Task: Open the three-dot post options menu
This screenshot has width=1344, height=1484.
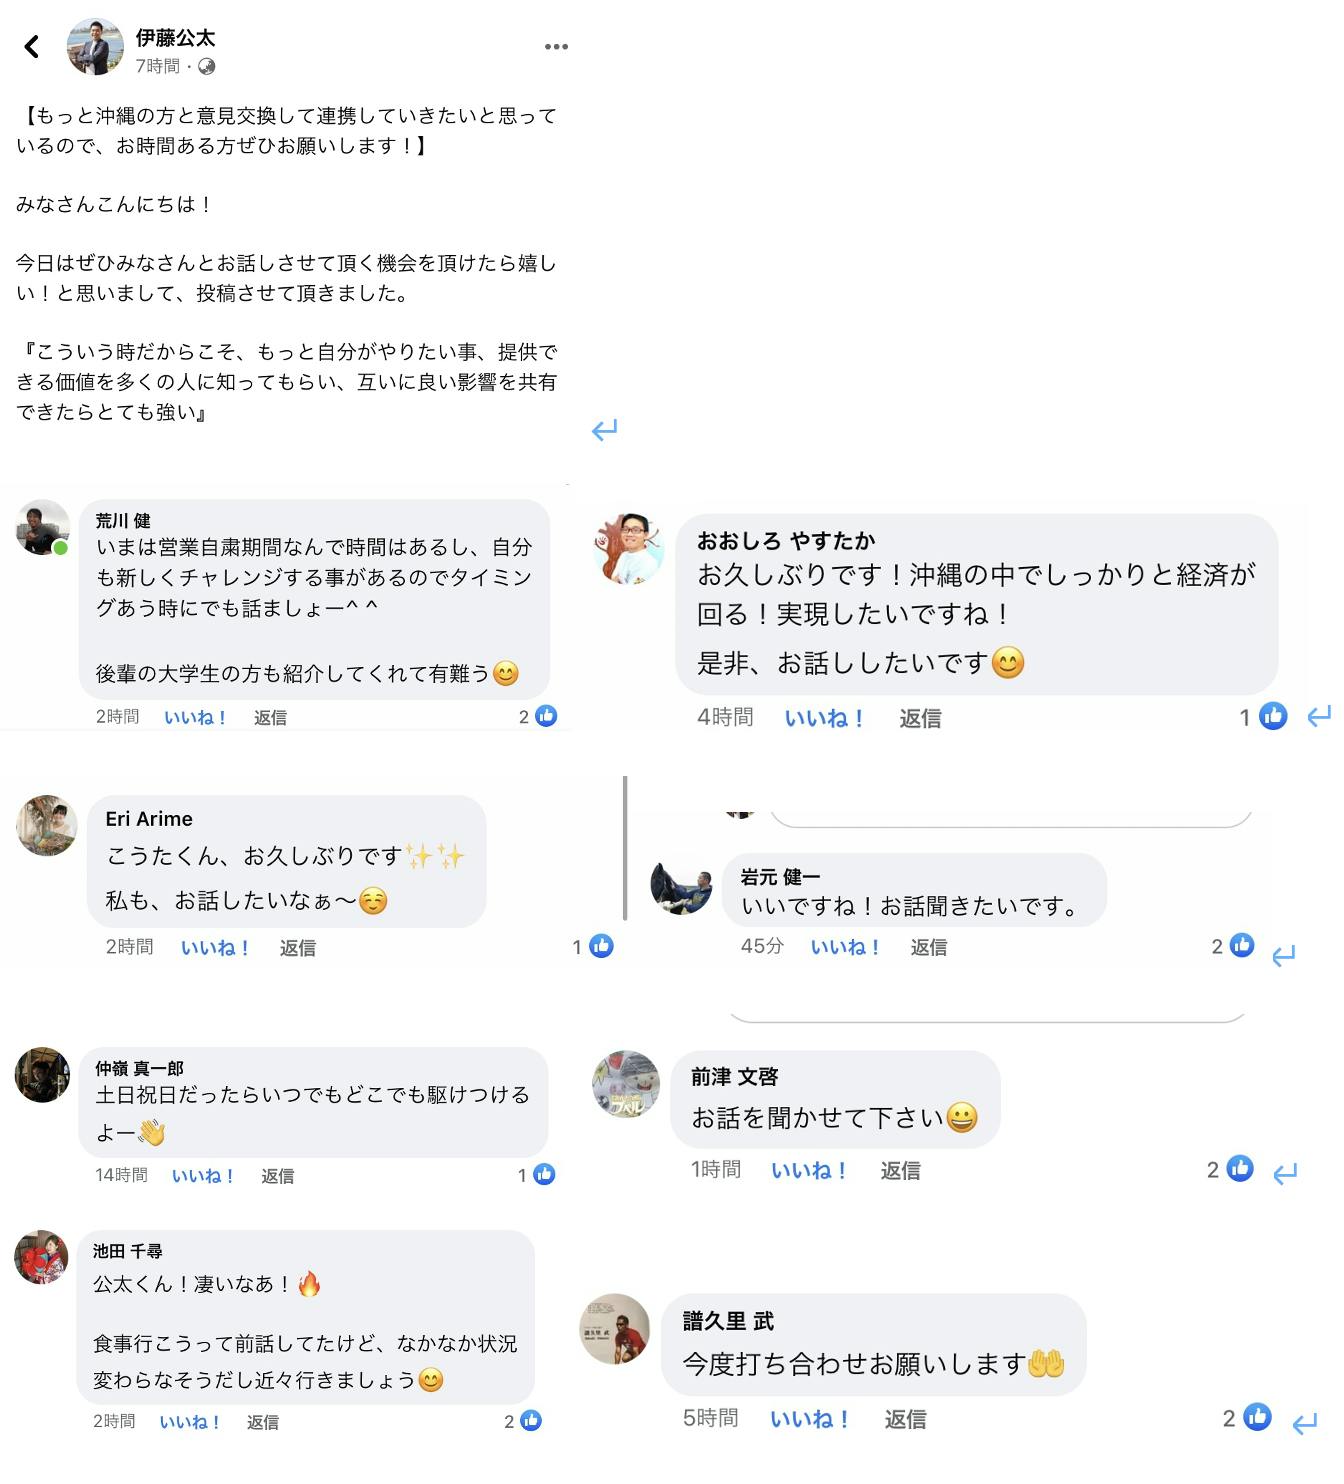Action: [x=556, y=47]
